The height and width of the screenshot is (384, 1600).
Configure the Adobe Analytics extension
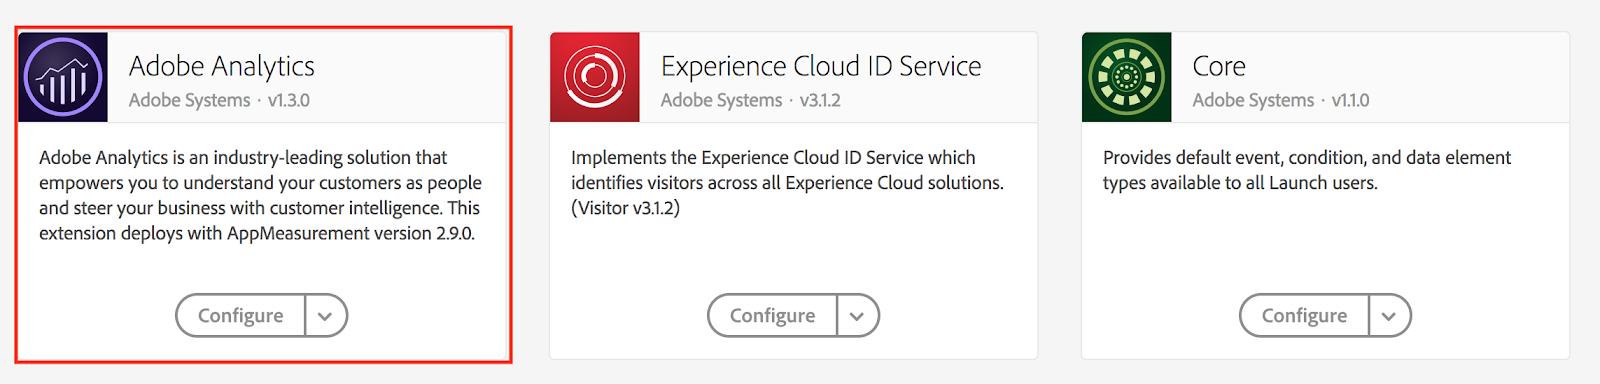coord(240,315)
